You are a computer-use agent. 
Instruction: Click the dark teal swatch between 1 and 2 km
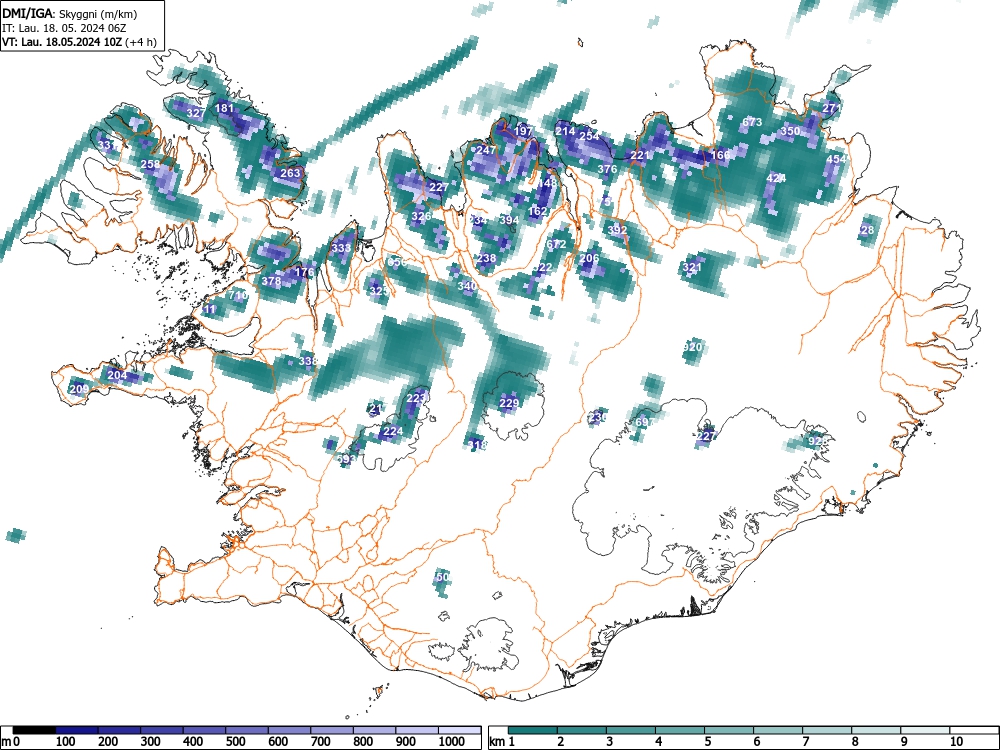point(533,730)
